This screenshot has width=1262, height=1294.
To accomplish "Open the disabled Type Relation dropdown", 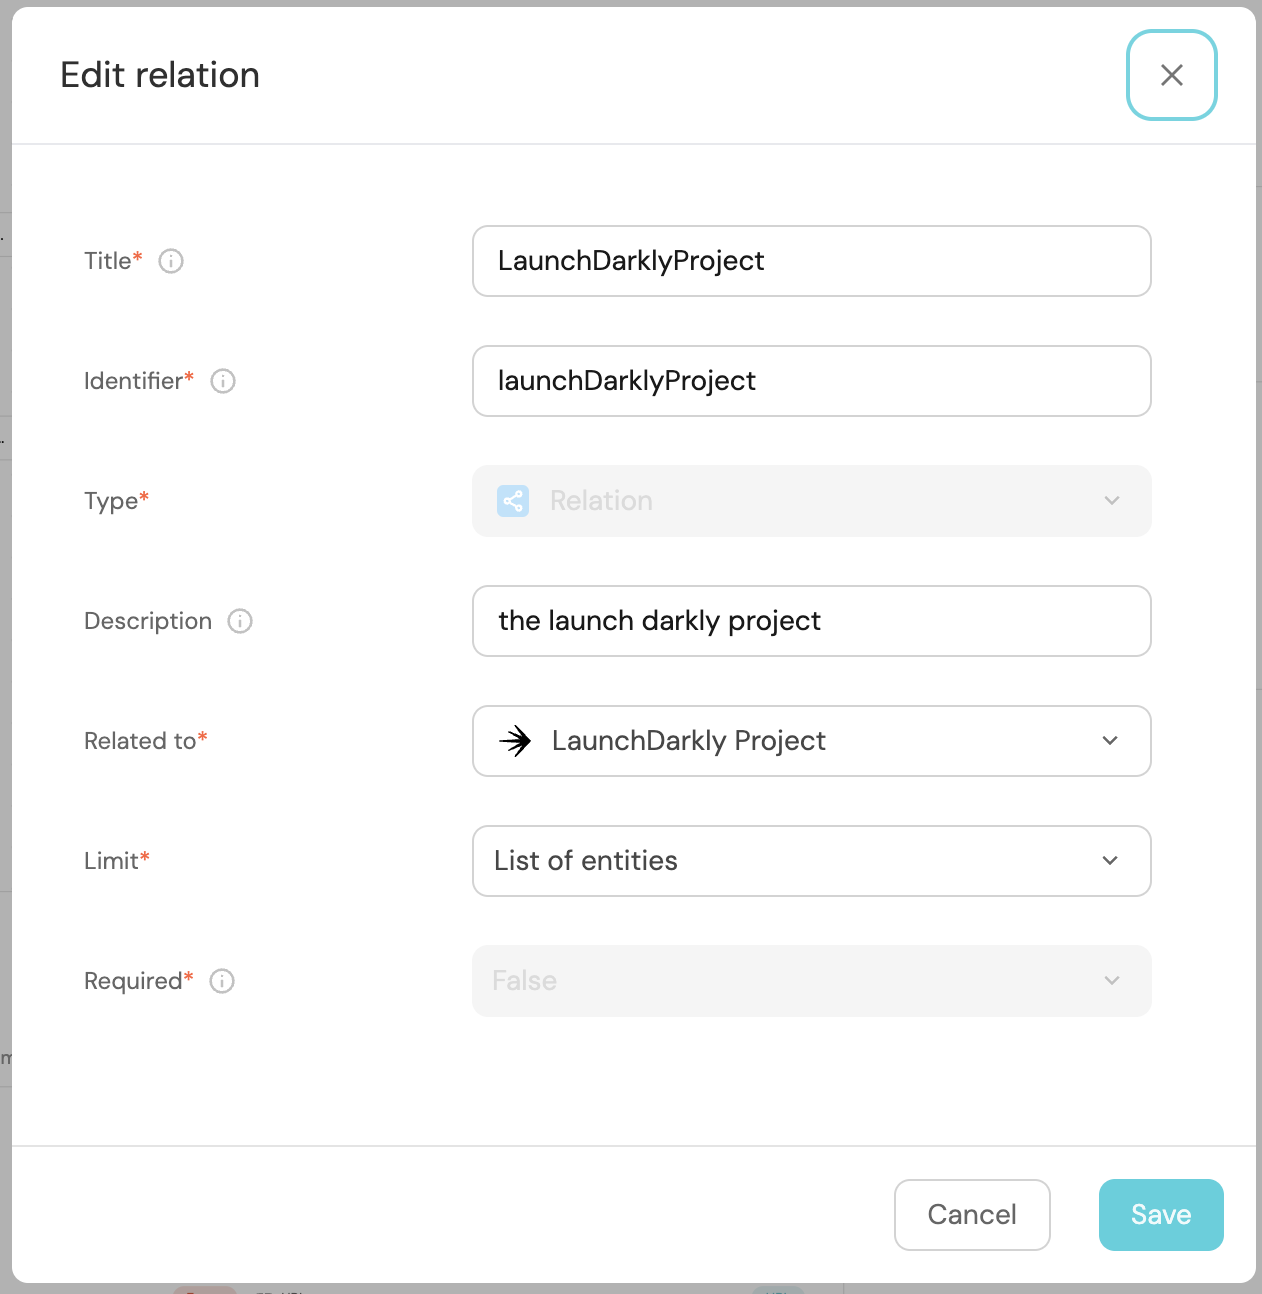I will coord(812,501).
